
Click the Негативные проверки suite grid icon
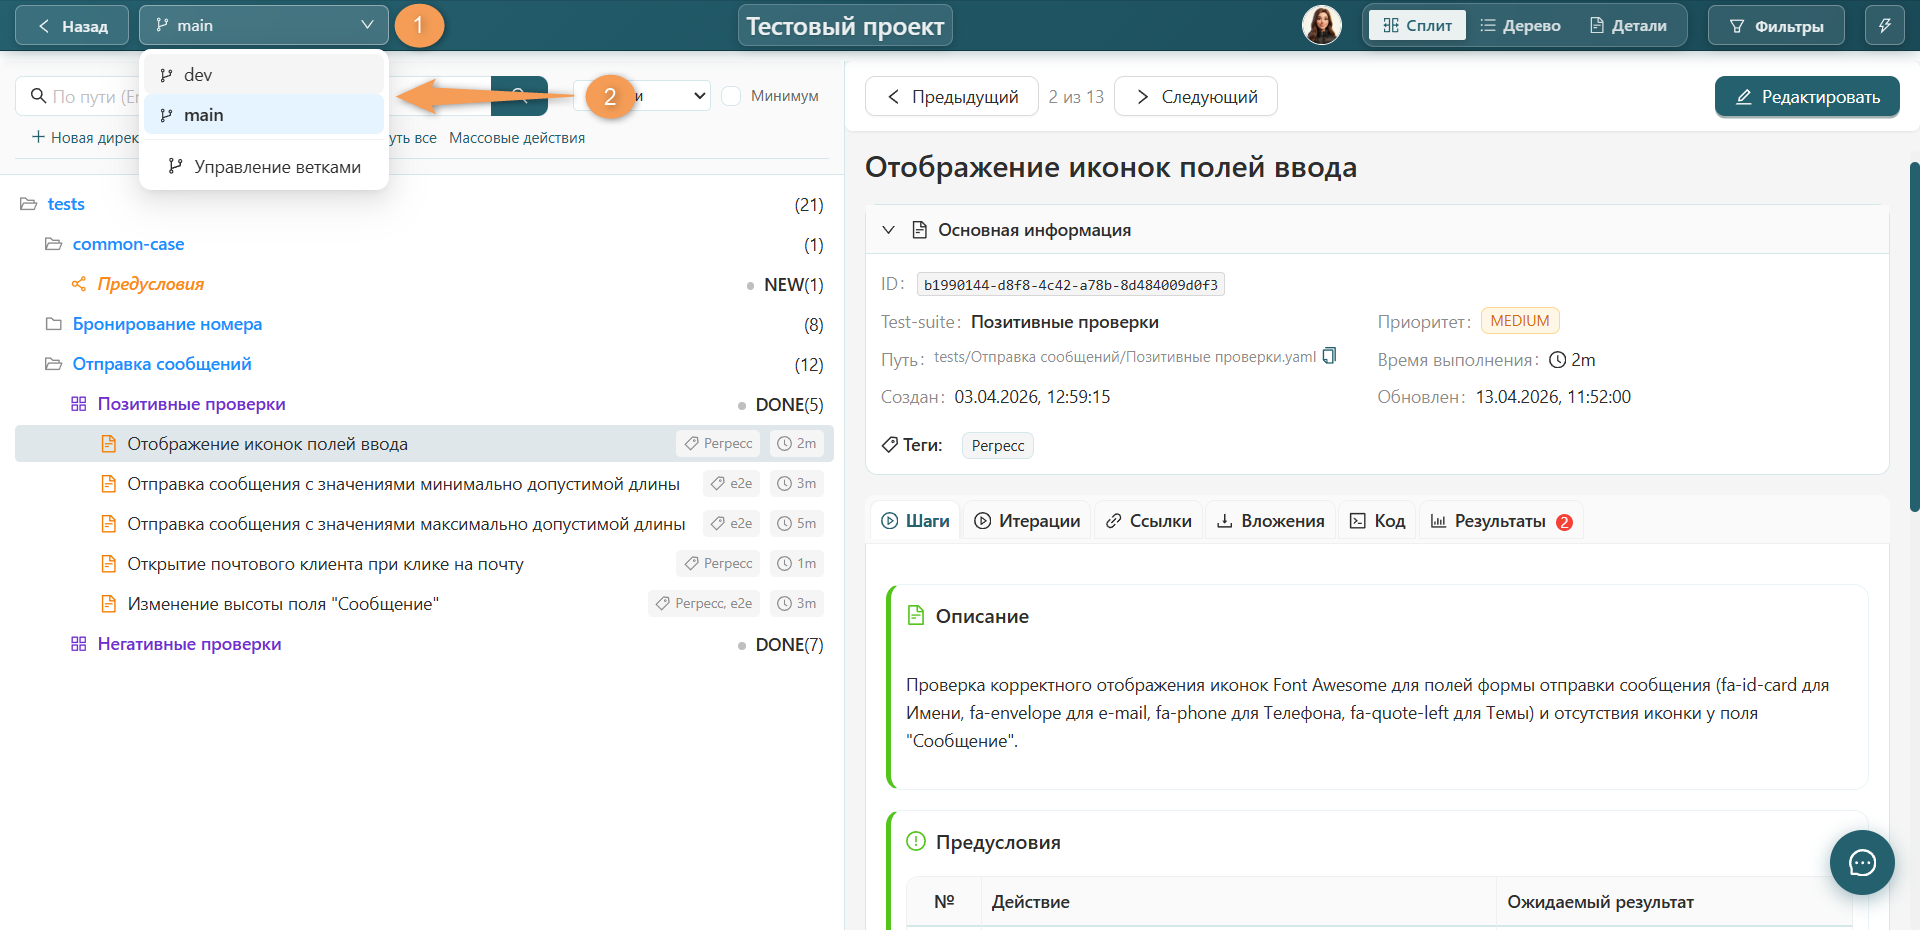click(79, 644)
